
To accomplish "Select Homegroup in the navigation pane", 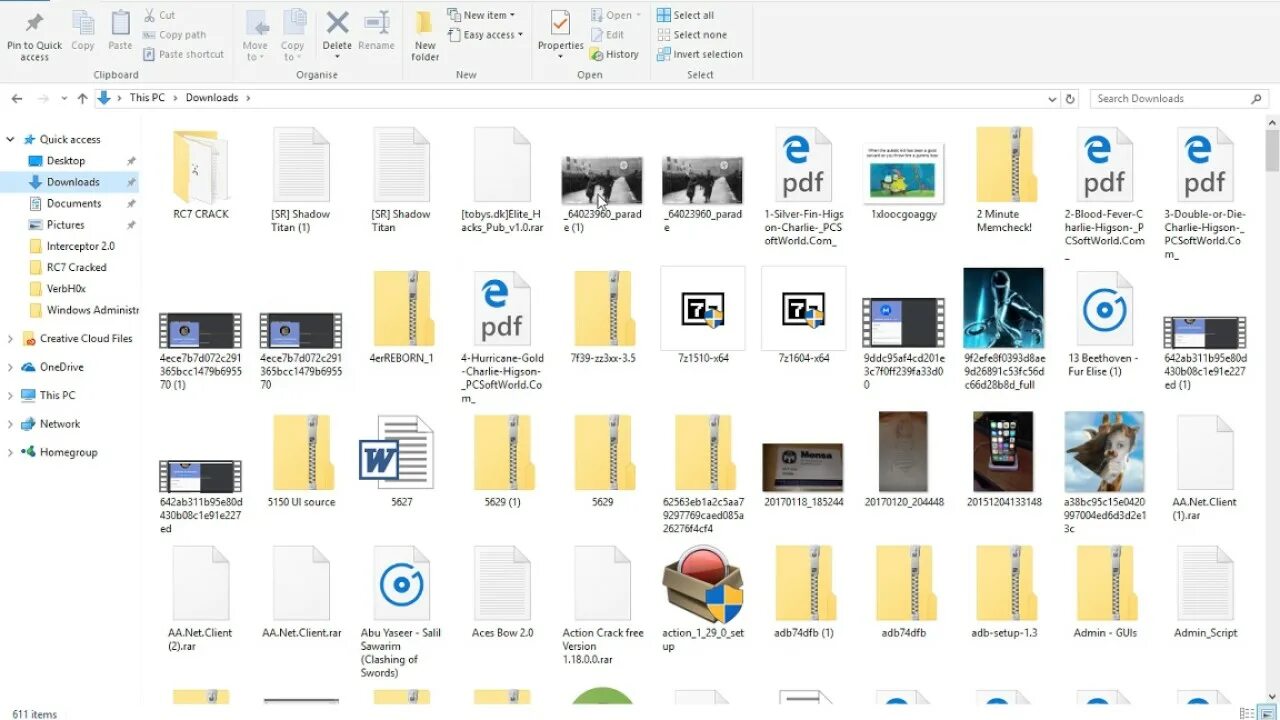I will coord(68,452).
